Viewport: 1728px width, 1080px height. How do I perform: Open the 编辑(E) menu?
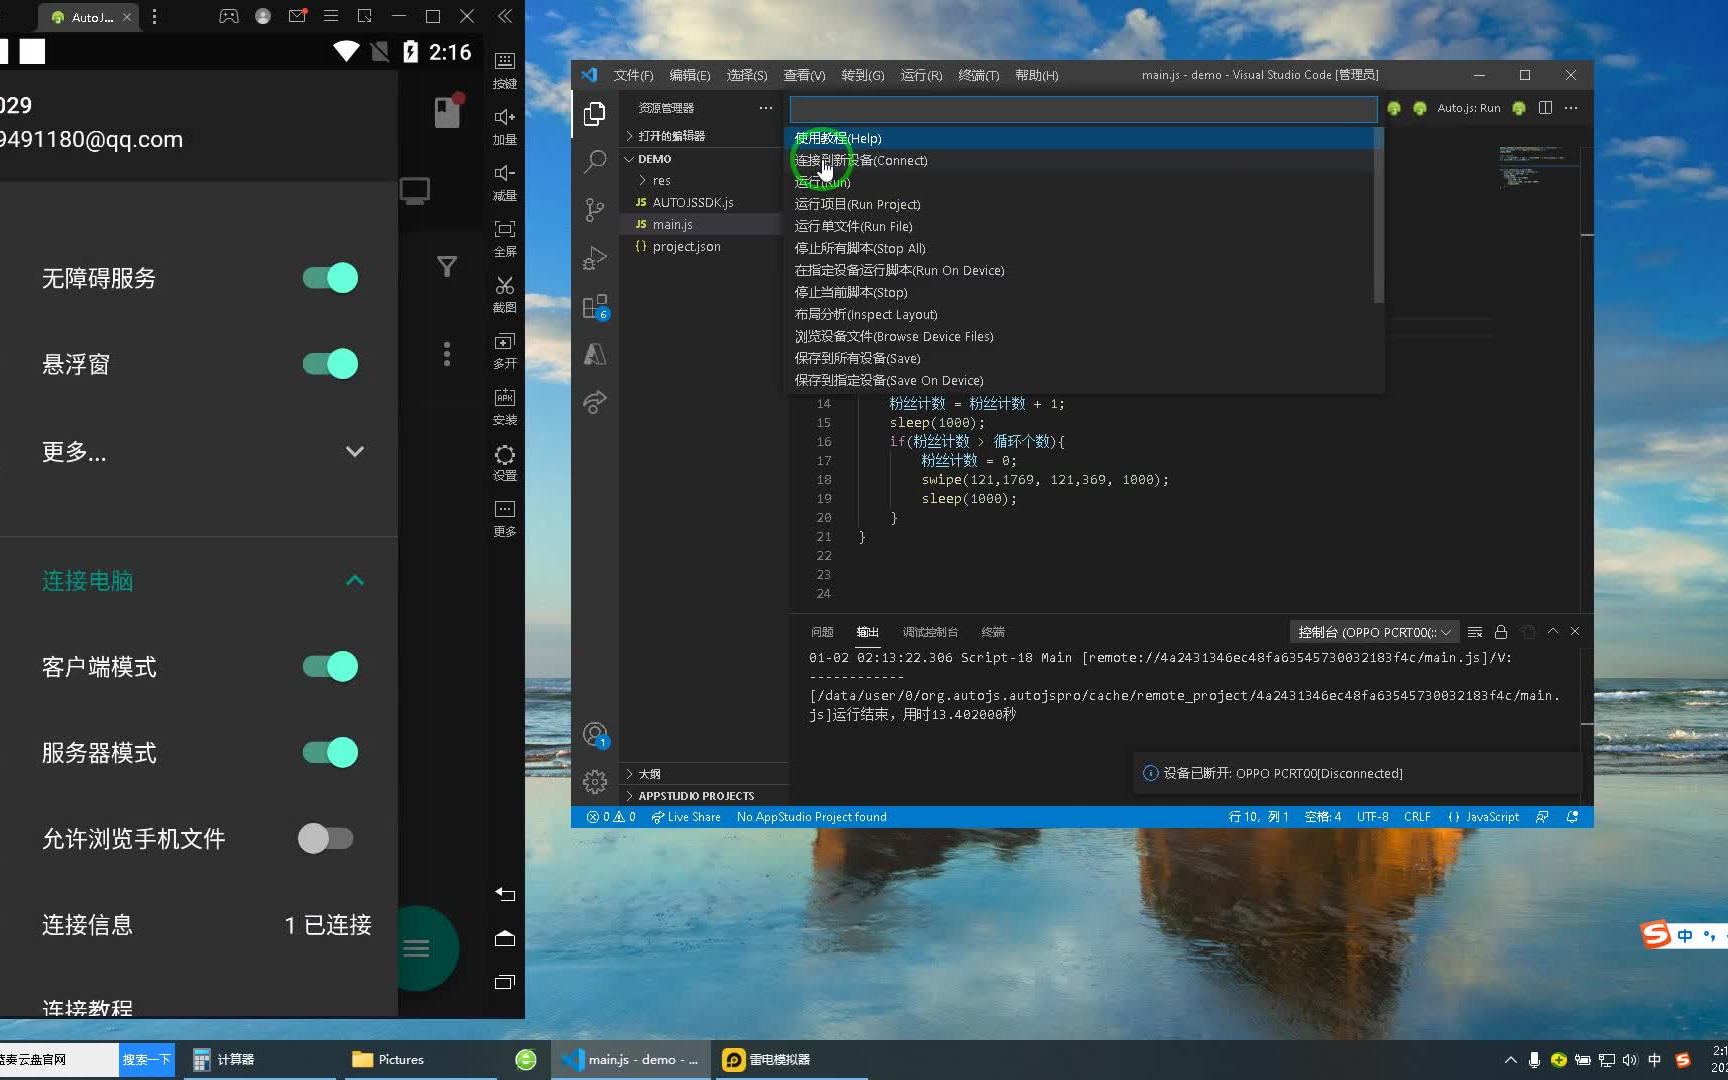click(x=690, y=75)
